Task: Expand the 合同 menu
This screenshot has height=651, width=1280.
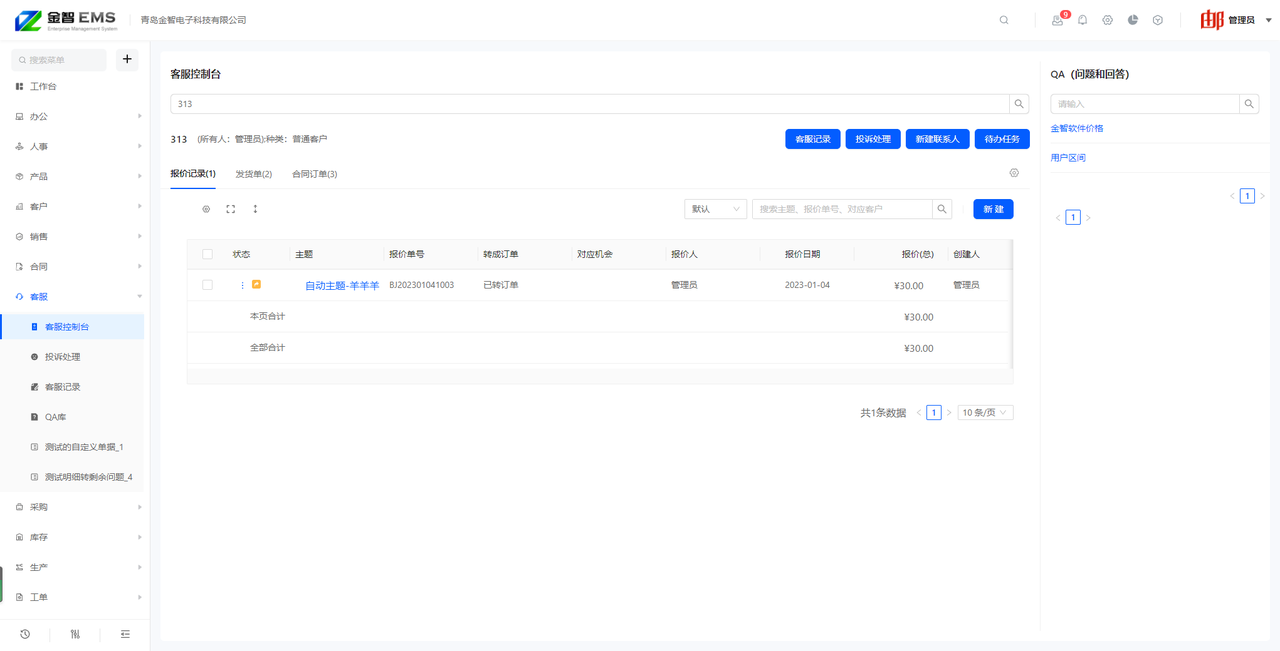Action: (75, 267)
